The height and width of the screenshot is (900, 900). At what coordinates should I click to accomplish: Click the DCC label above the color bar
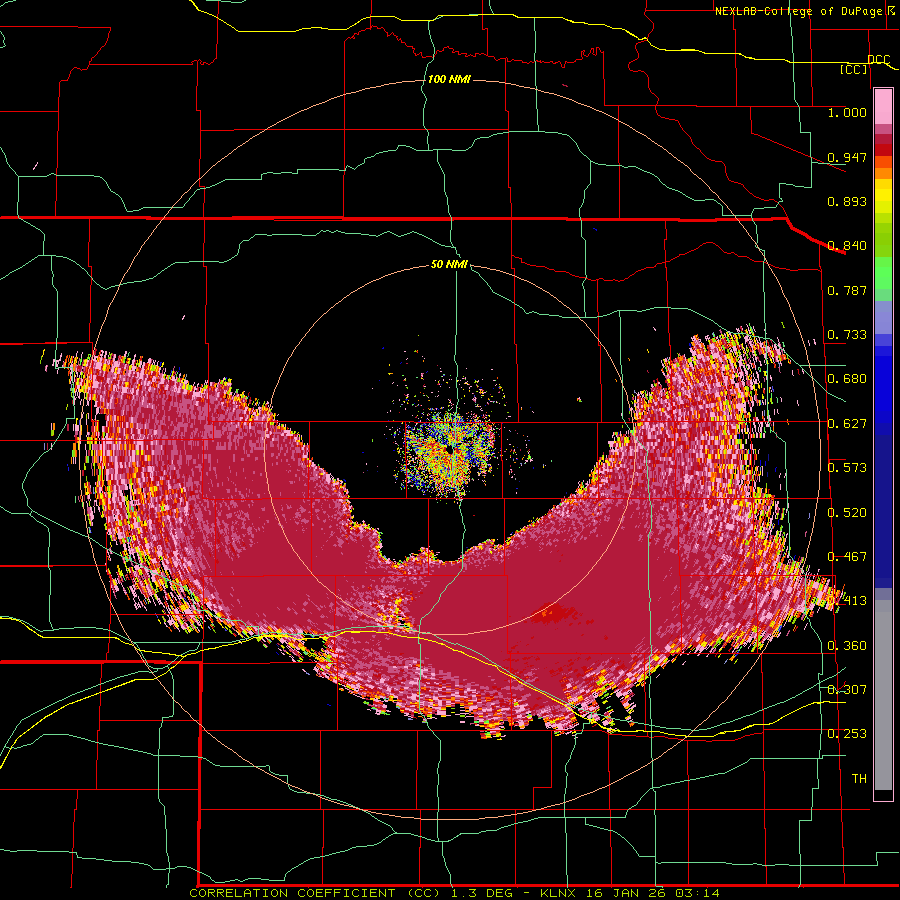(878, 59)
